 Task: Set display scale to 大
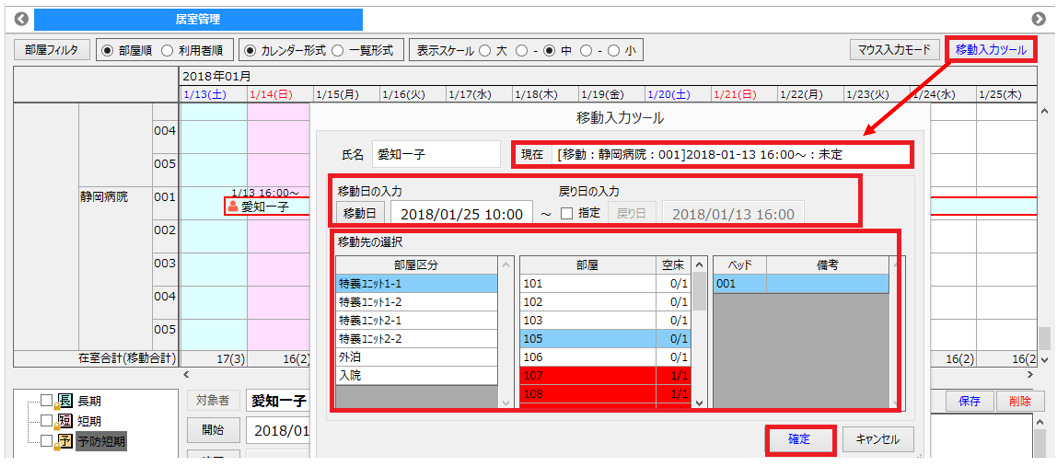click(x=485, y=50)
